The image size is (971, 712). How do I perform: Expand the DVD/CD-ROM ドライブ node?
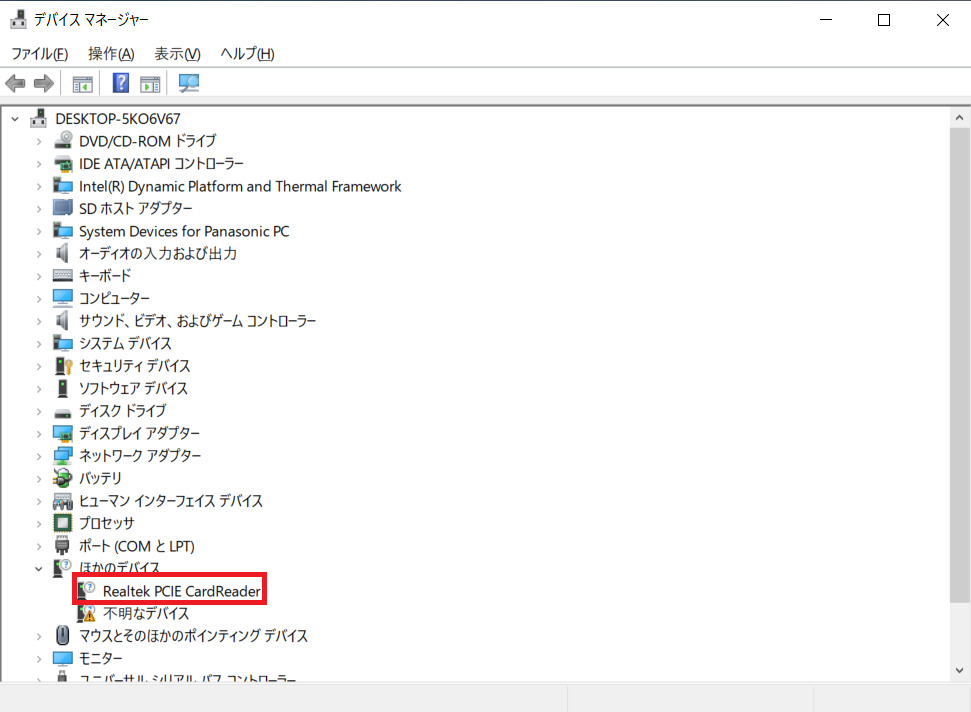39,141
